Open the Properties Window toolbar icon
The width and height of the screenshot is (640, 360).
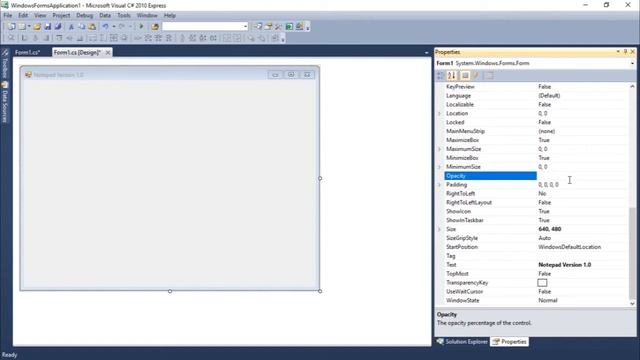click(x=268, y=27)
